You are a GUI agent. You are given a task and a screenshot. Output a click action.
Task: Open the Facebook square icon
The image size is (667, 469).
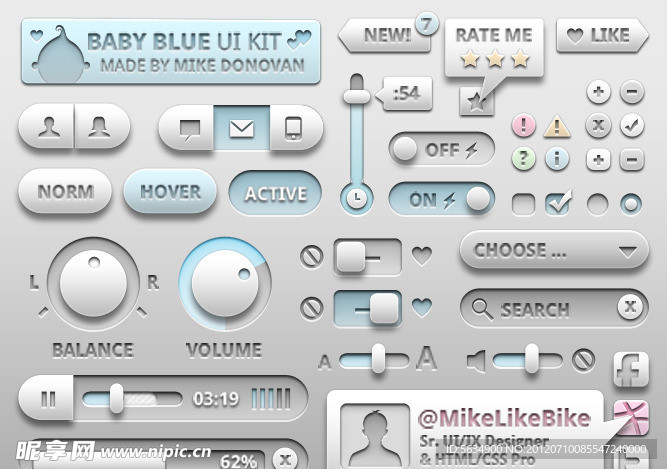point(631,369)
